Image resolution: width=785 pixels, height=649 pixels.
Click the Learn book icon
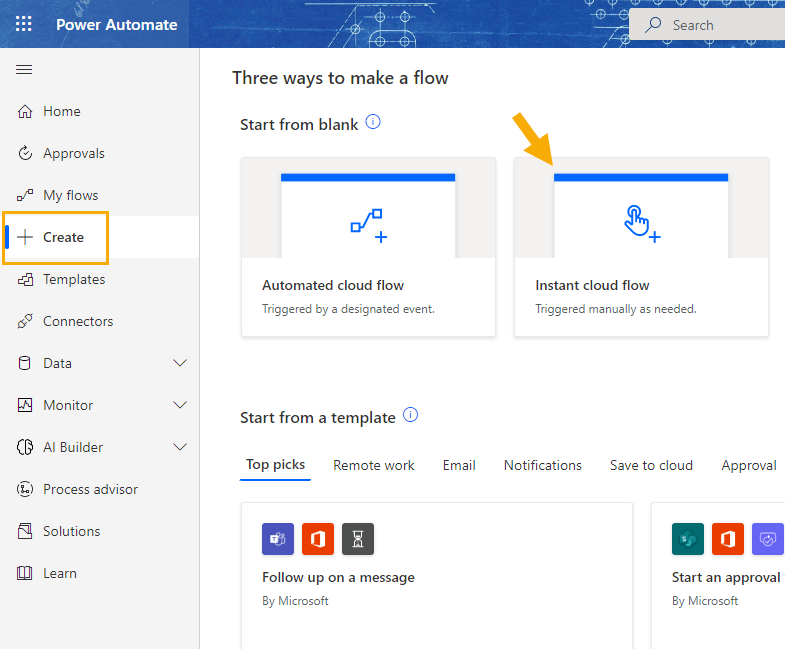pos(25,573)
